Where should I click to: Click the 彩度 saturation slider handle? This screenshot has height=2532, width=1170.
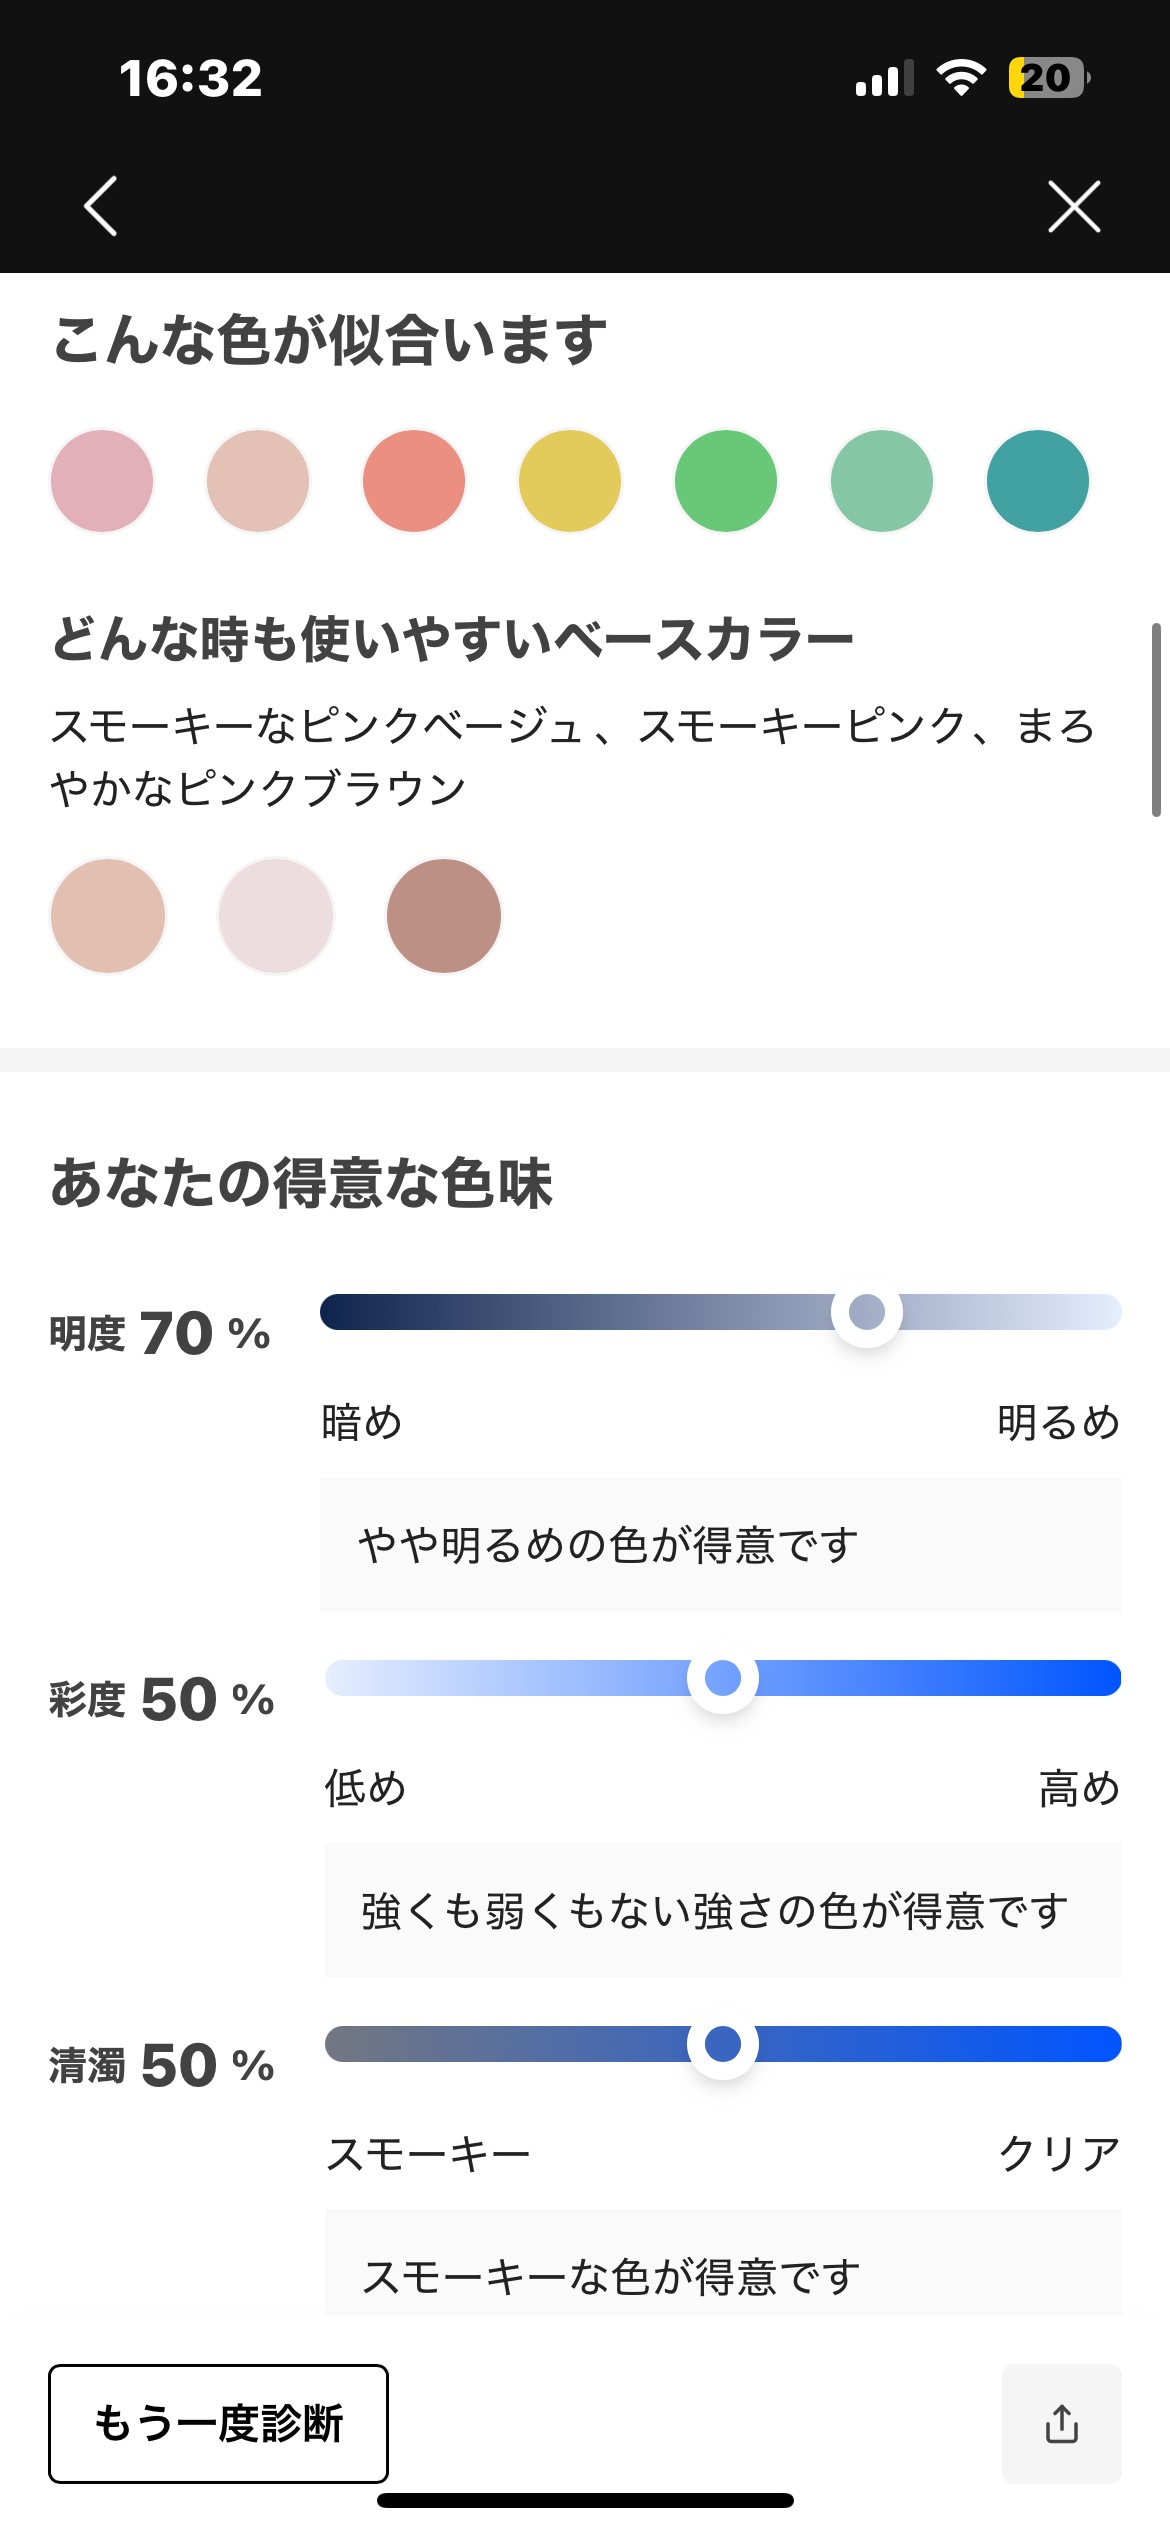[x=723, y=1678]
